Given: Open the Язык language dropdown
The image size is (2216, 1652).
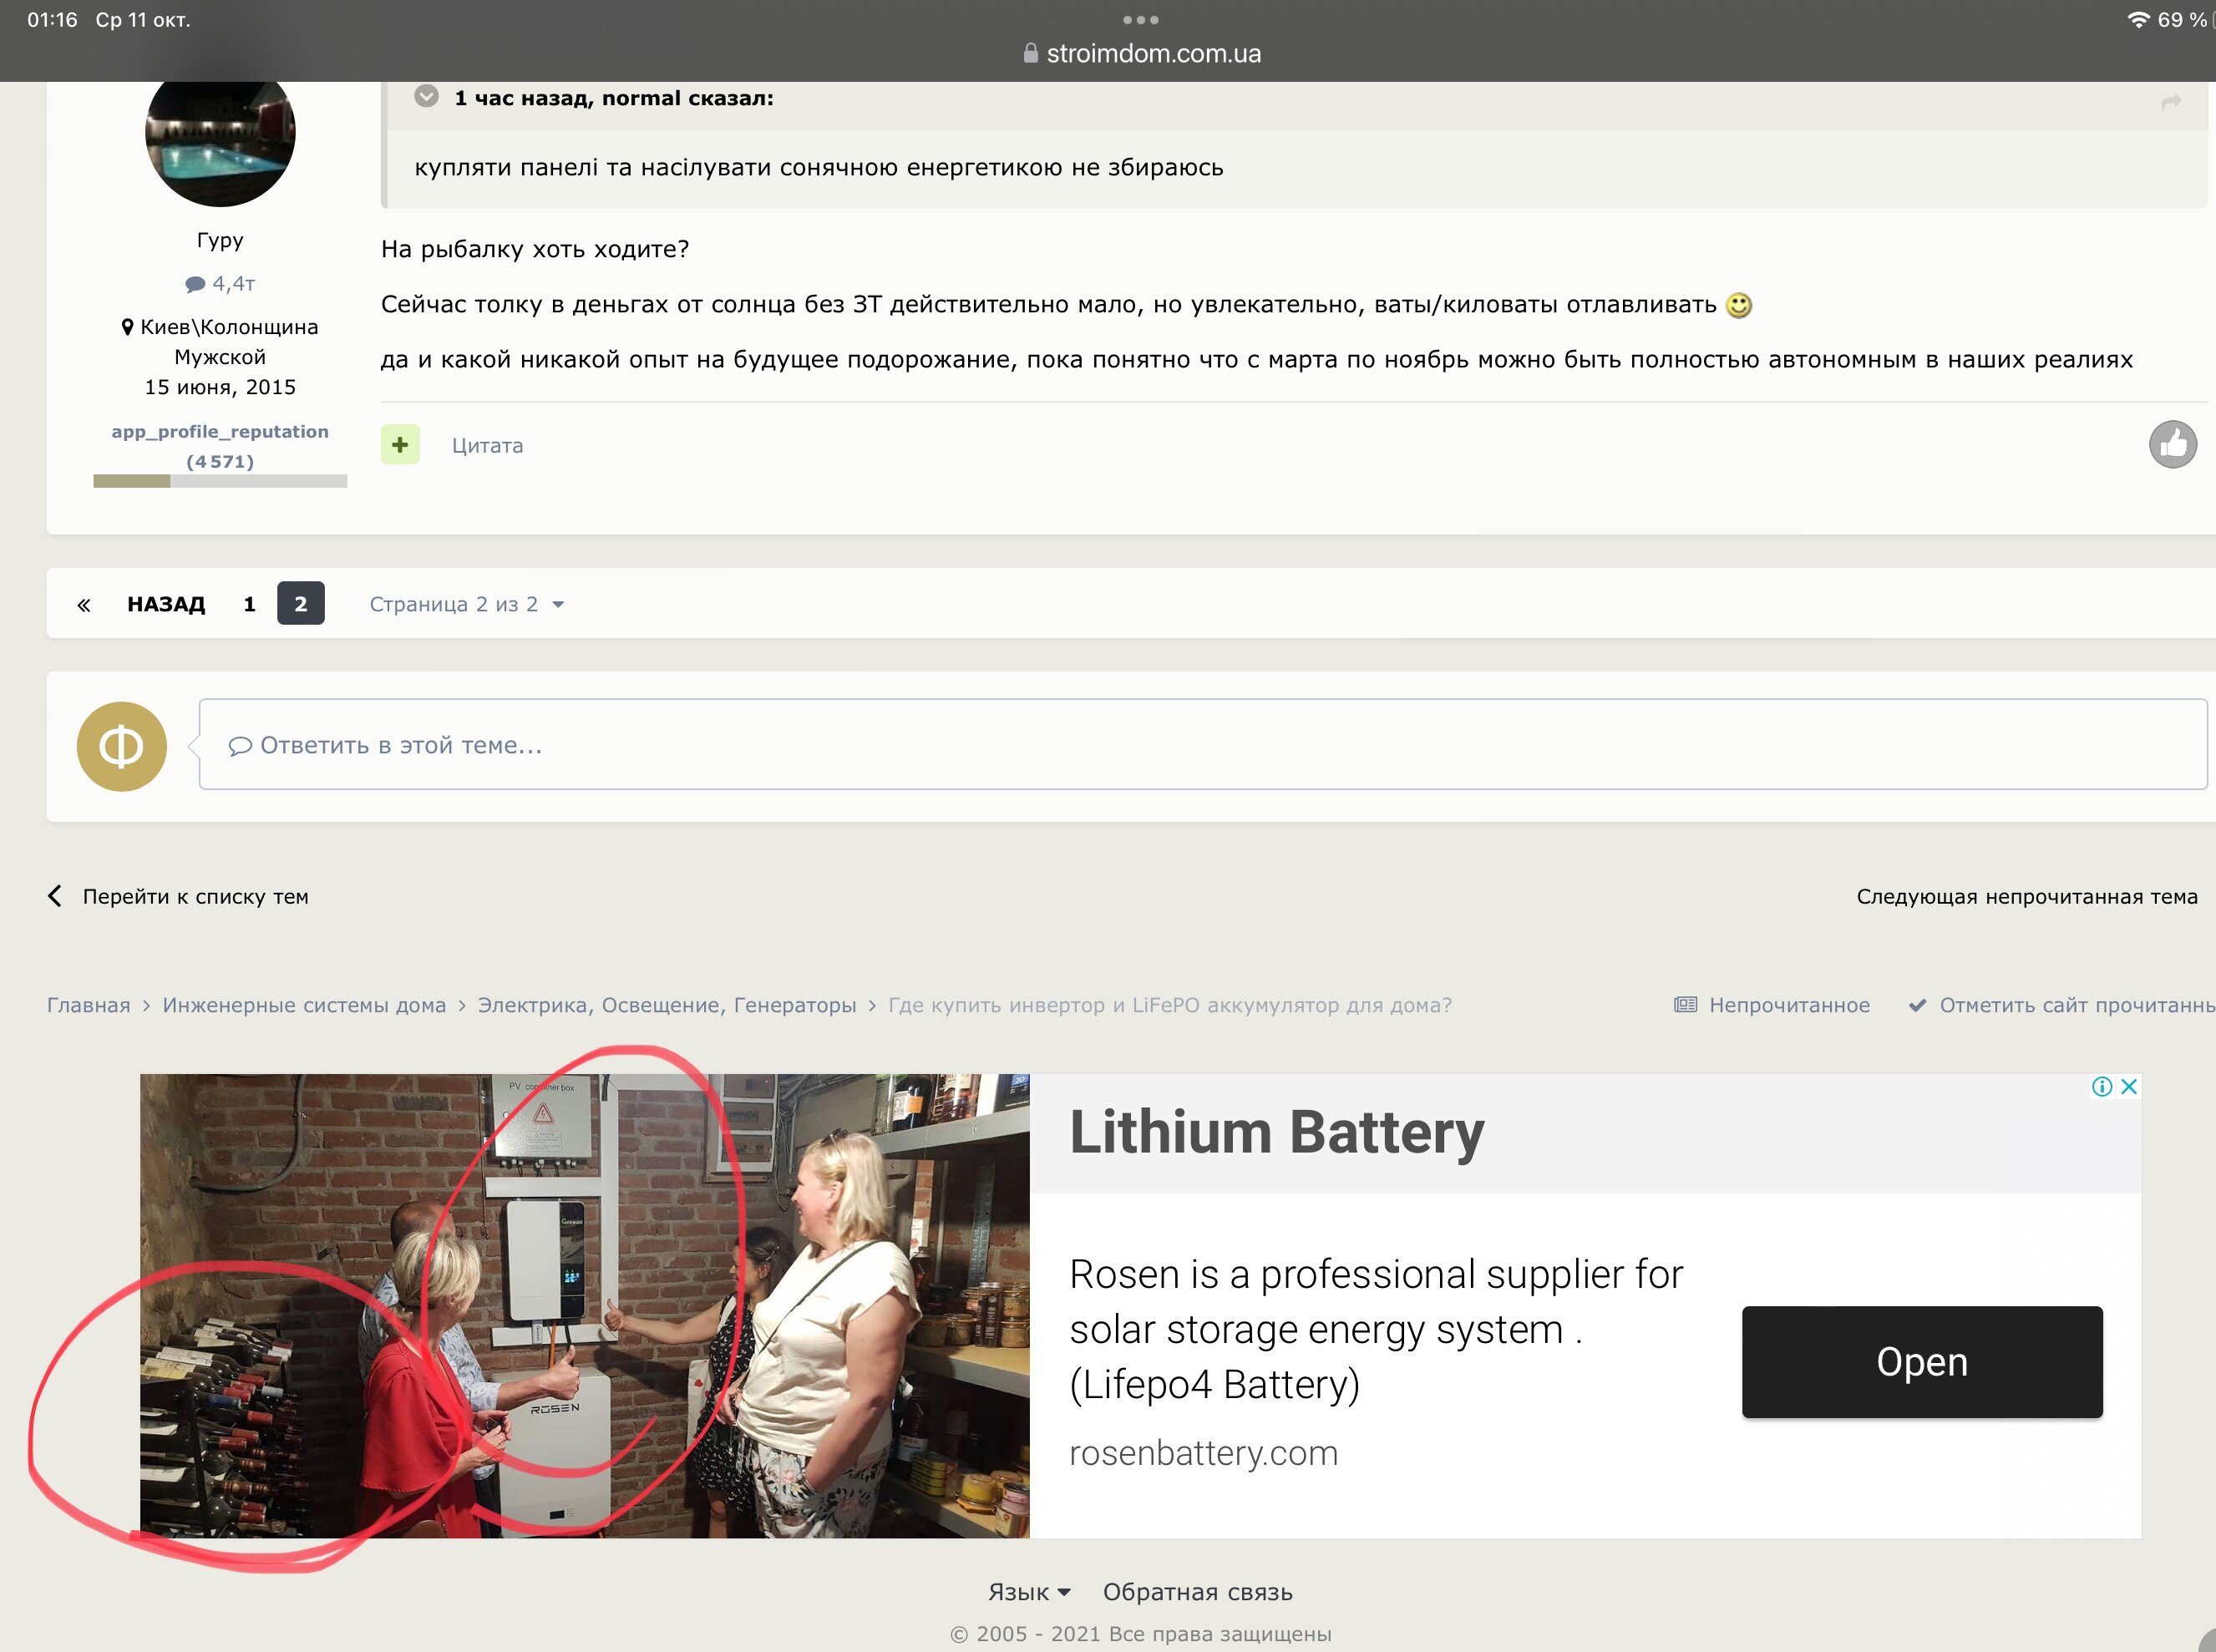Looking at the screenshot, I should [1028, 1592].
